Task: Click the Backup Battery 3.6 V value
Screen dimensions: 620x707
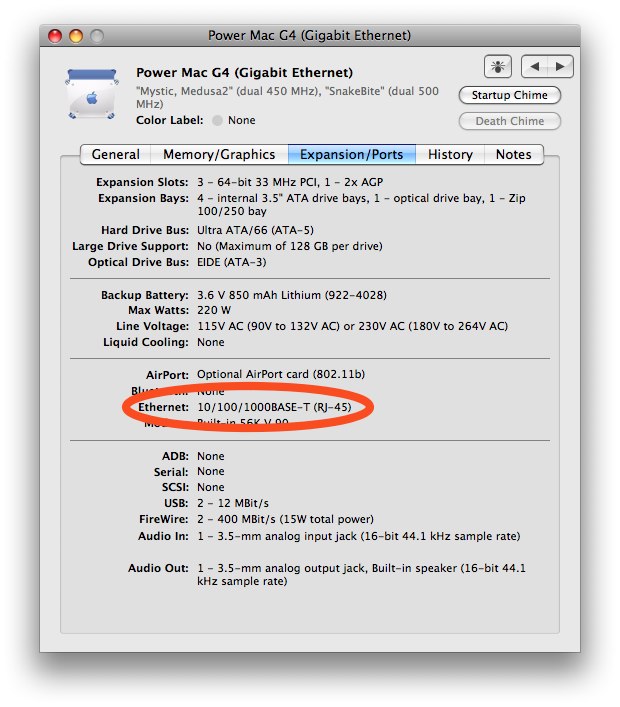Action: coord(292,295)
